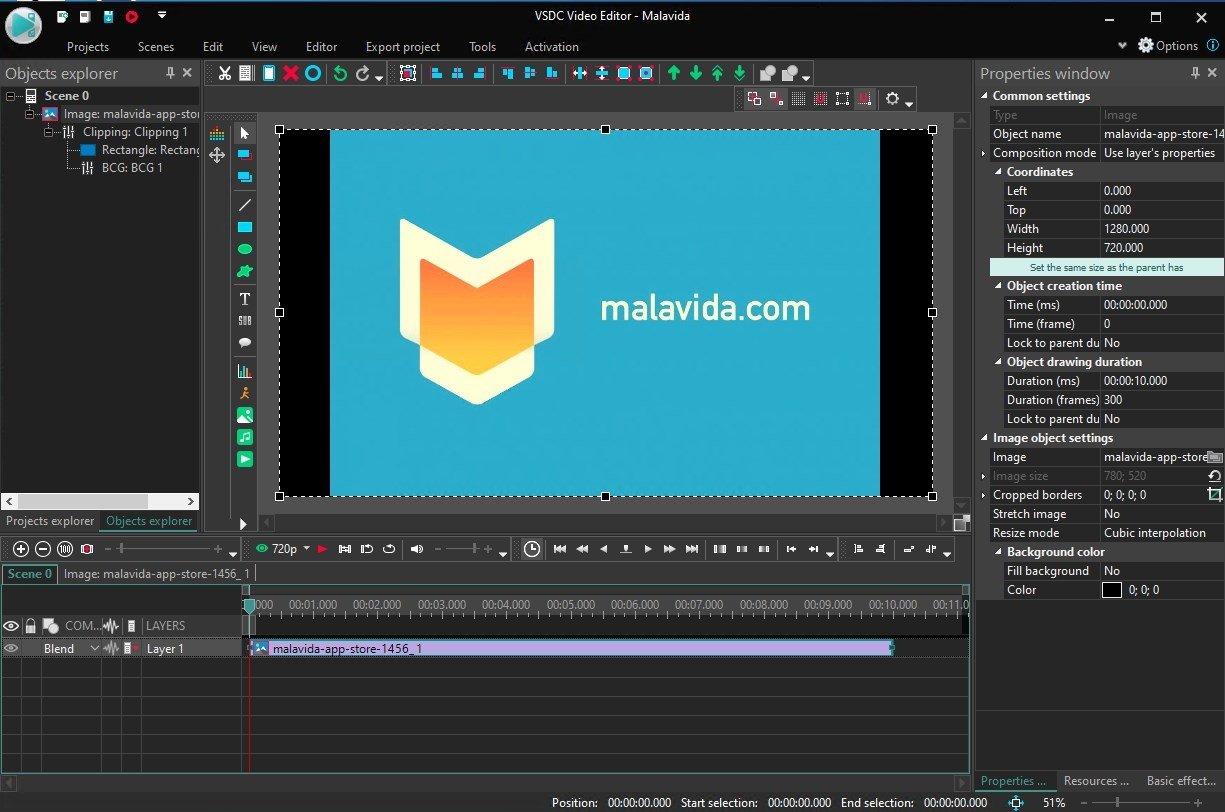Delete the selected object with red X

[x=291, y=73]
